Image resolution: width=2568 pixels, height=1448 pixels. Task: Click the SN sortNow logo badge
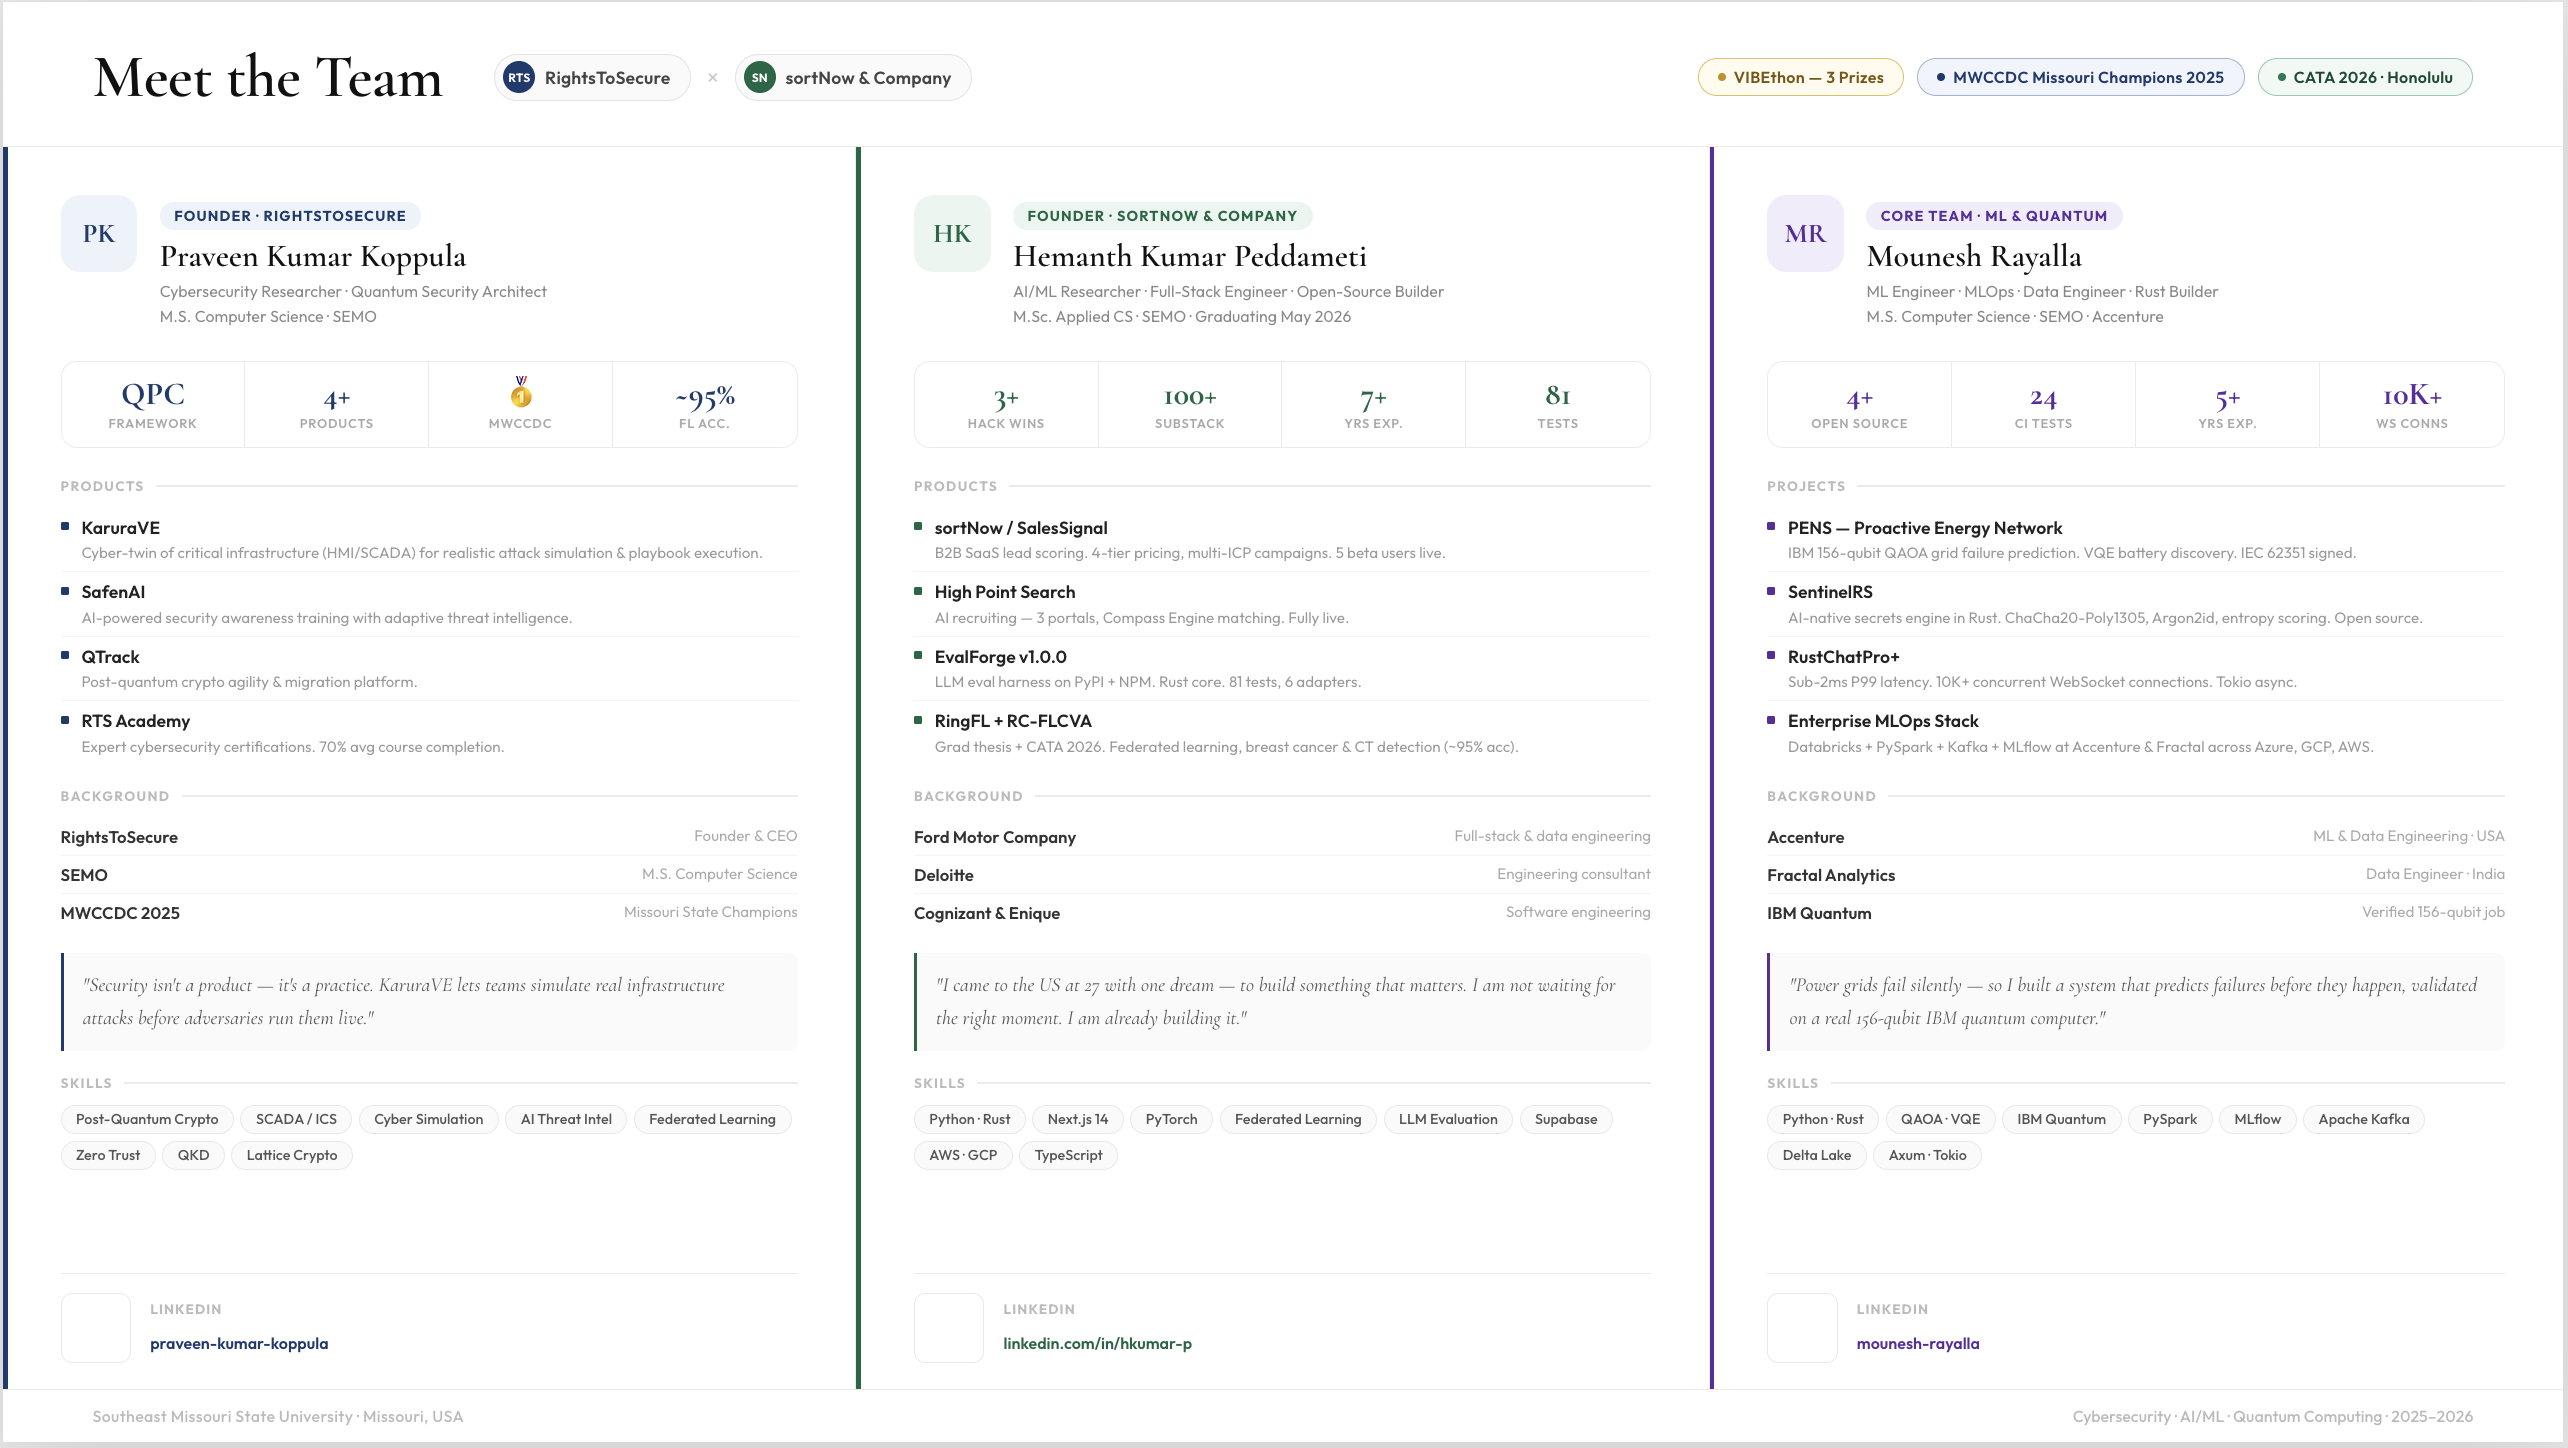pyautogui.click(x=760, y=78)
